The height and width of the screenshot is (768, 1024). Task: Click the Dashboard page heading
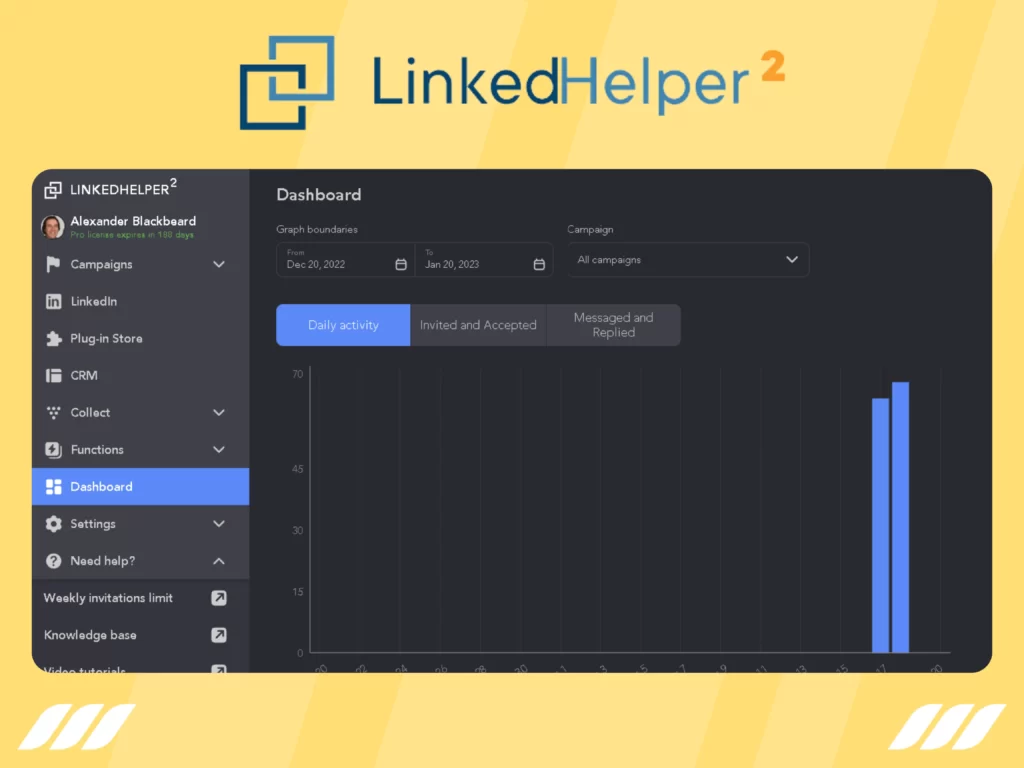[319, 195]
